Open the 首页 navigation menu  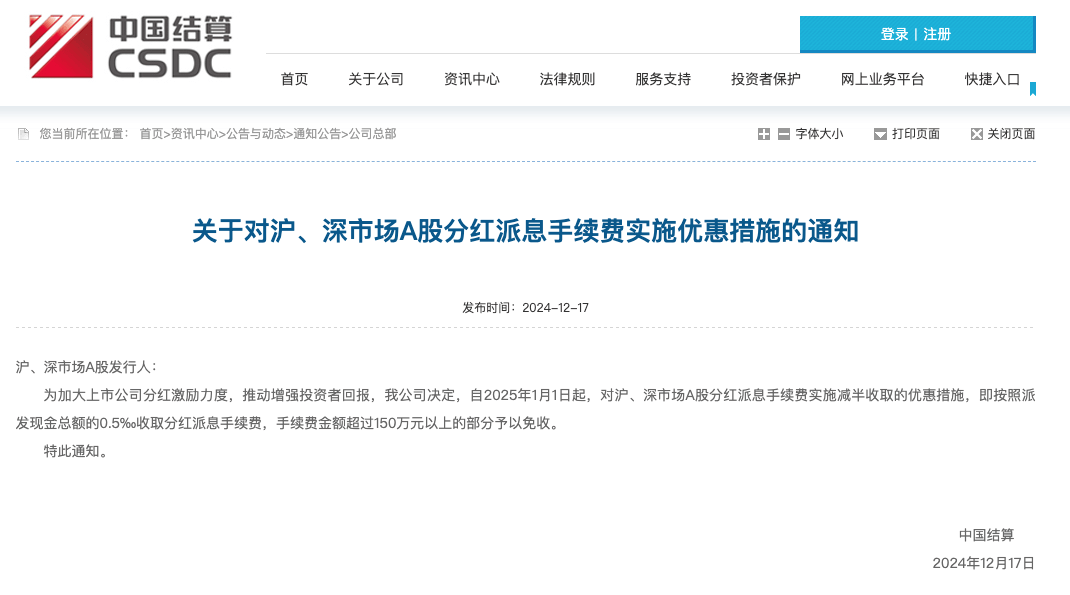click(294, 79)
